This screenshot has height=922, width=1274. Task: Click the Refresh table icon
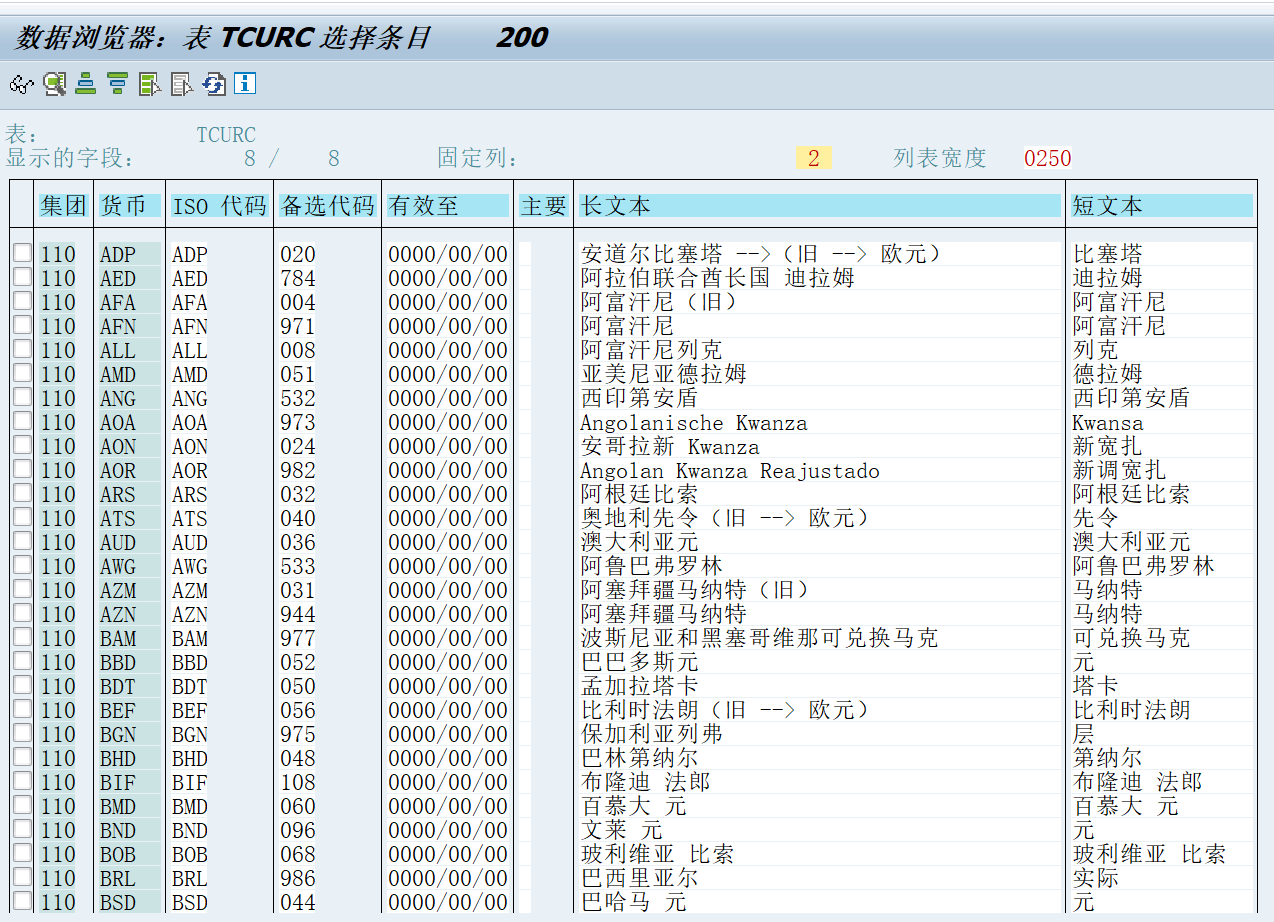click(x=214, y=84)
